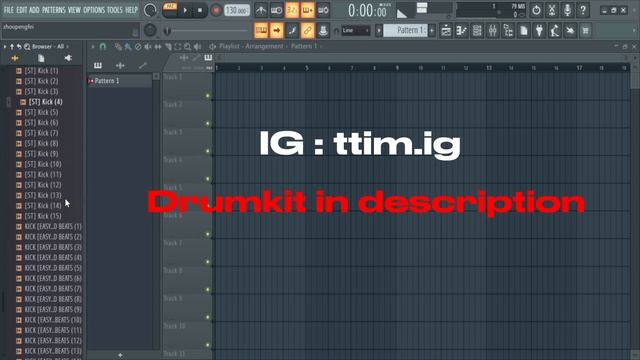Viewport: 640px width, 360px height.
Task: Click the question mark help icon
Action: click(583, 10)
